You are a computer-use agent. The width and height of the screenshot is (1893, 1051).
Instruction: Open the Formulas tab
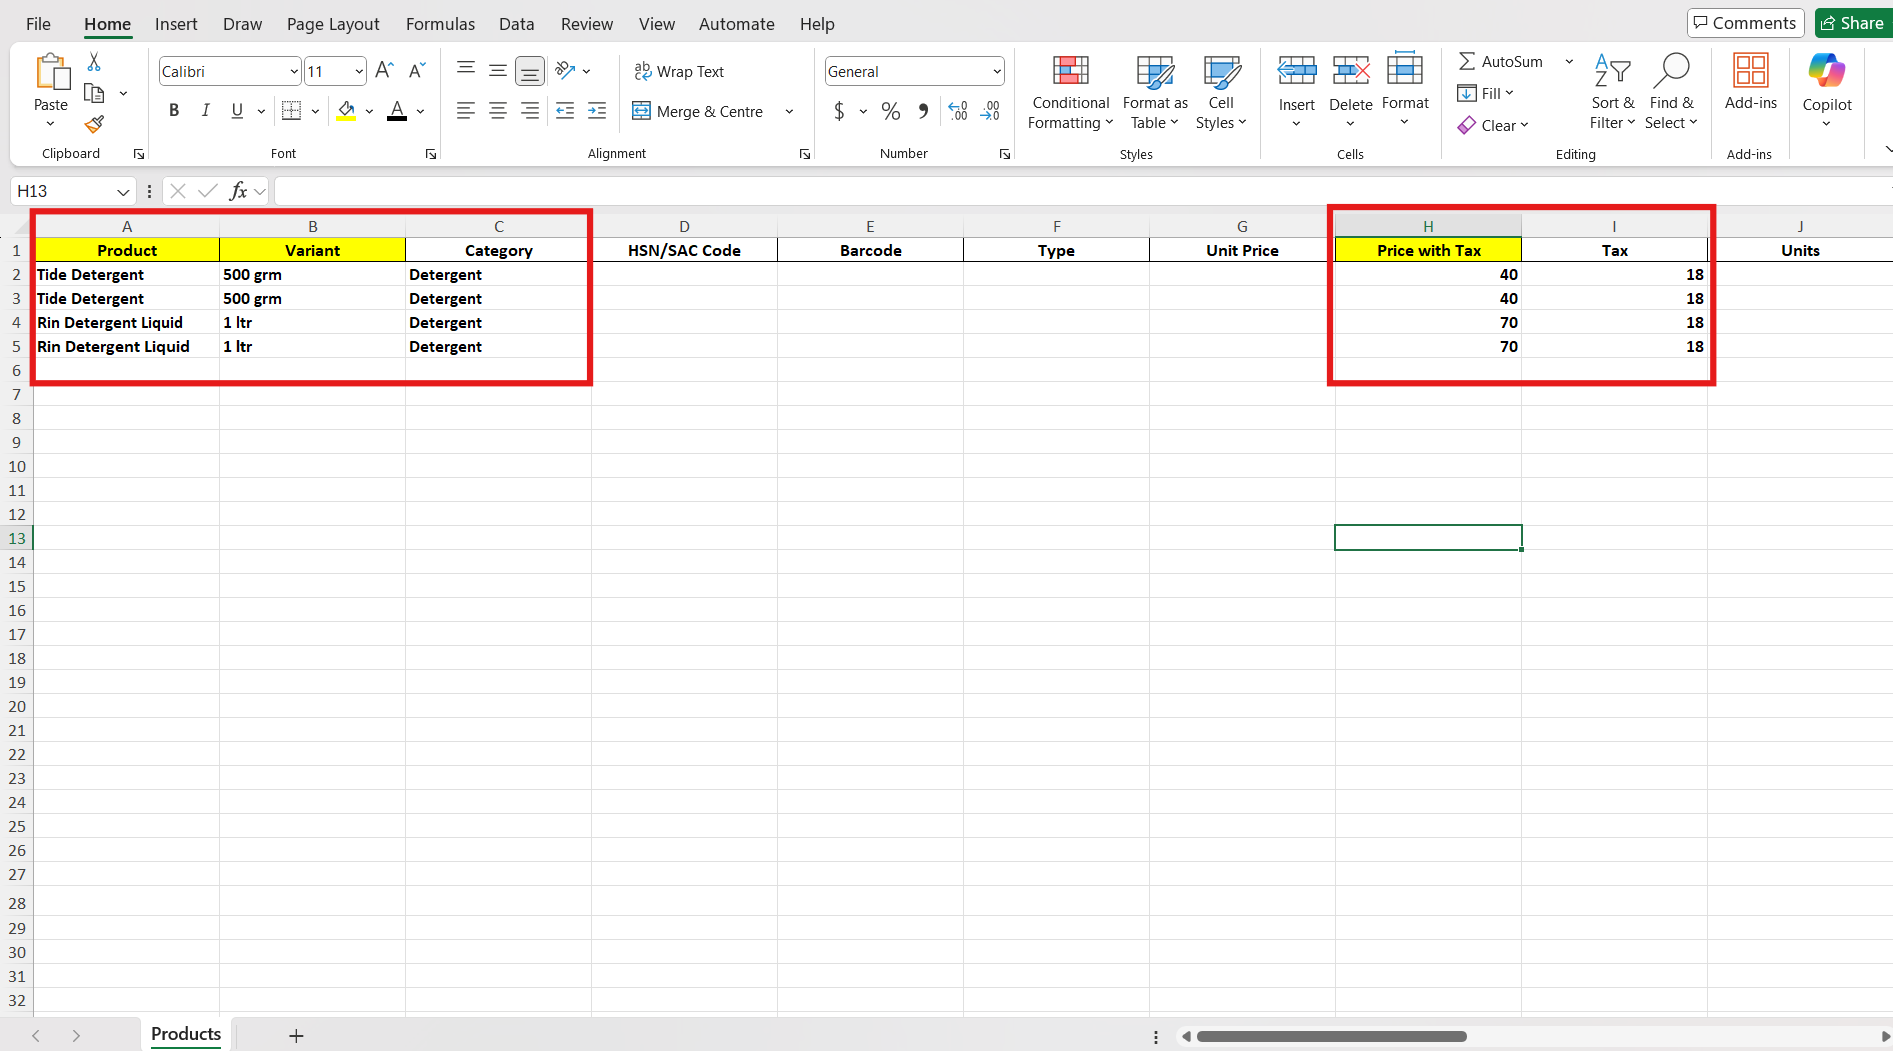coord(440,24)
